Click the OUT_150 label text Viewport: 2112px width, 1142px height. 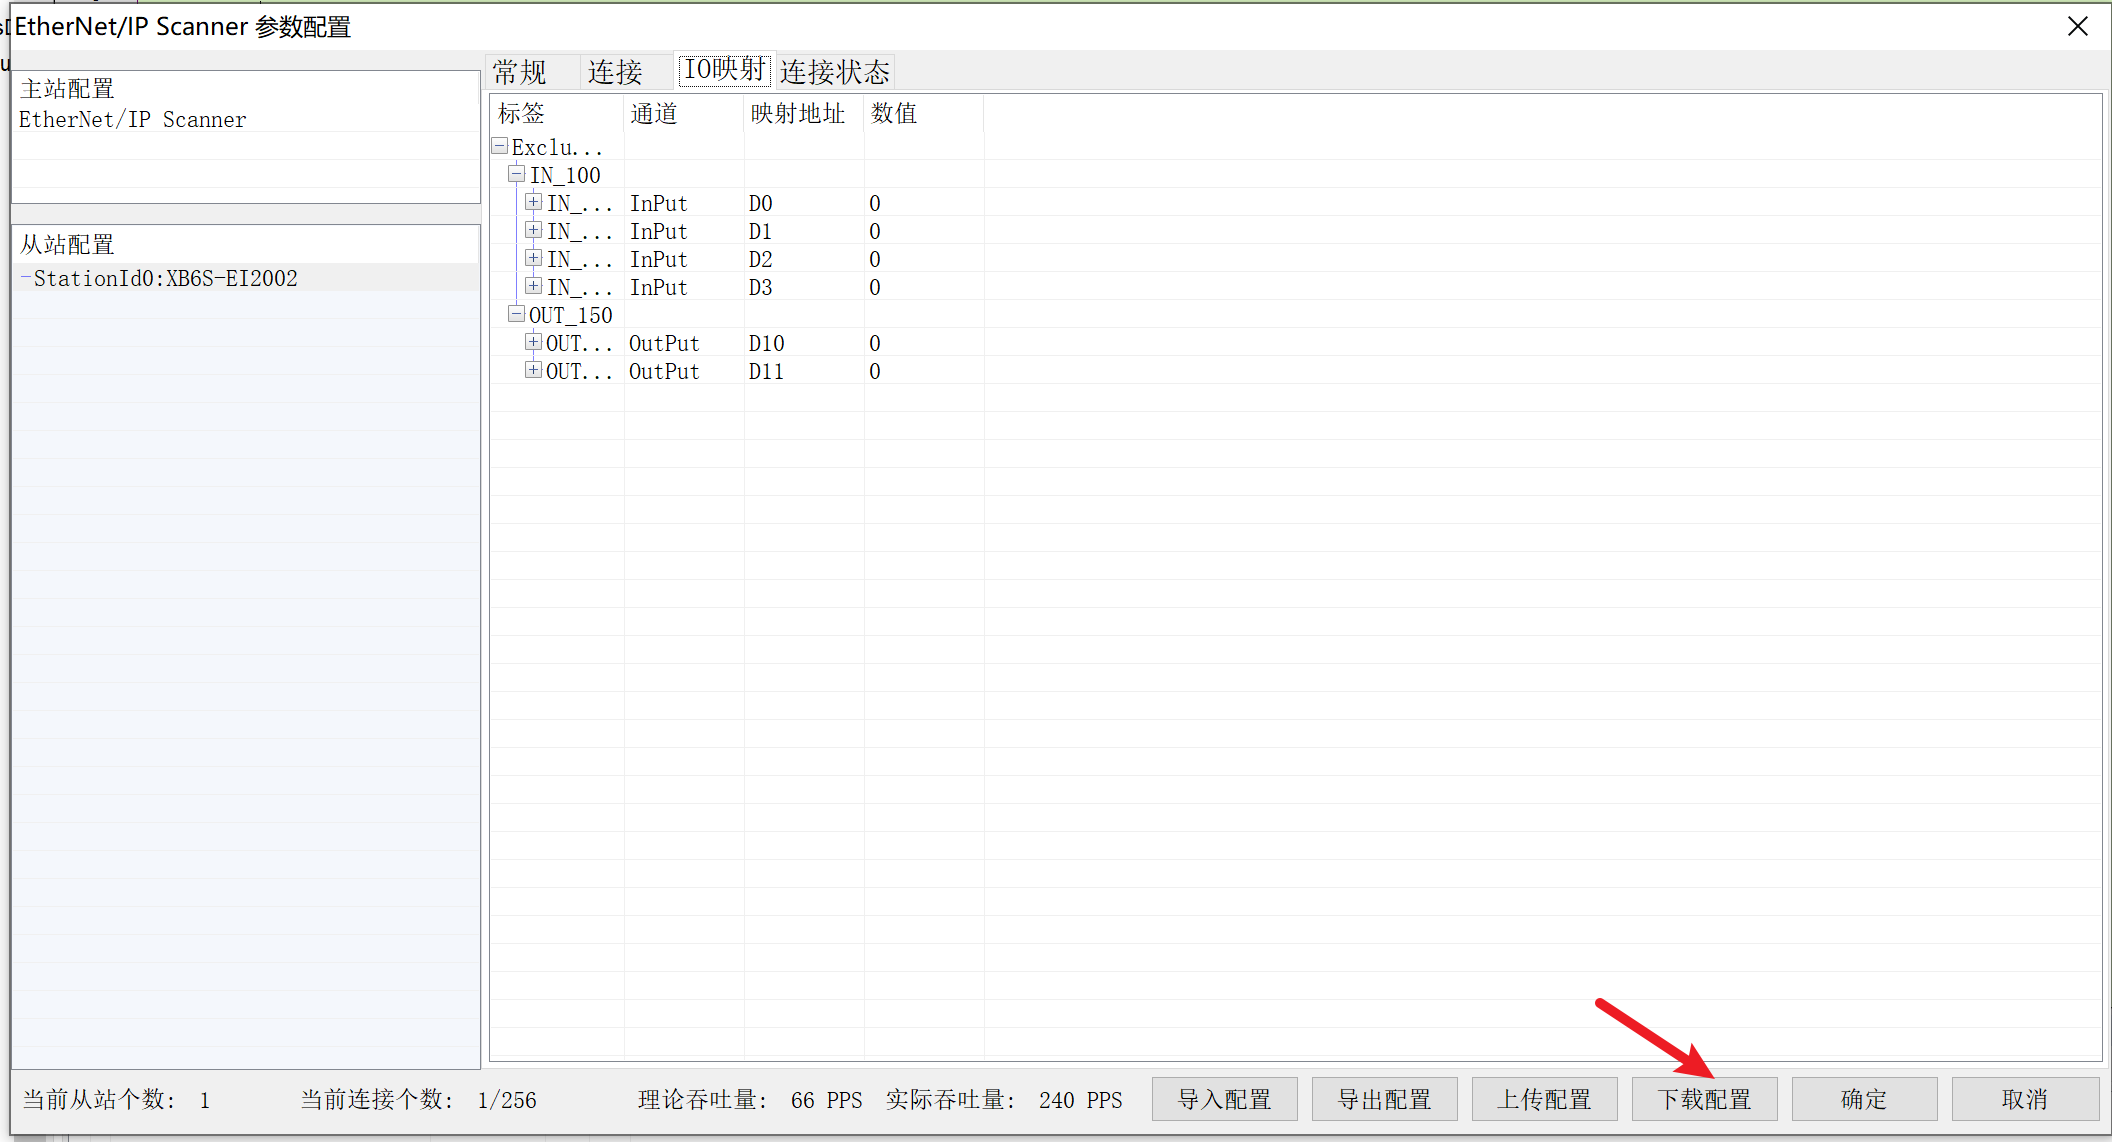point(571,315)
